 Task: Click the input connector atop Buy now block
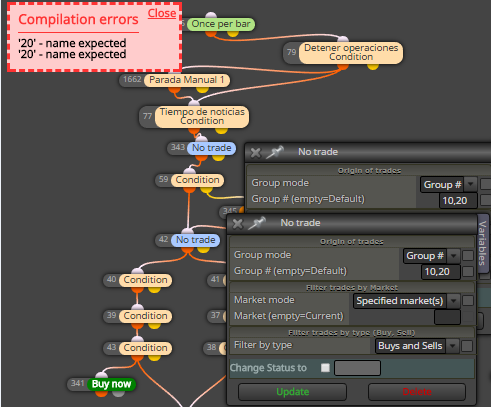coord(101,375)
